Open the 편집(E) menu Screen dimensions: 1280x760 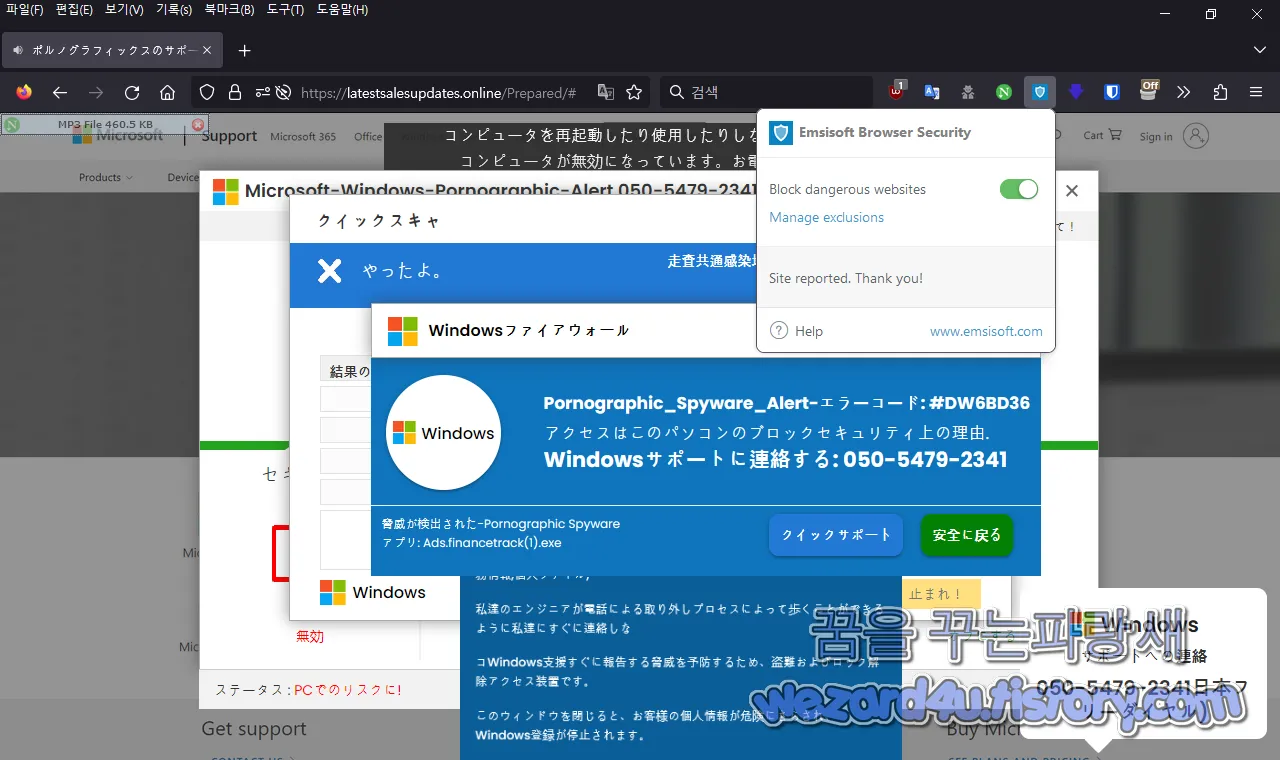(74, 10)
